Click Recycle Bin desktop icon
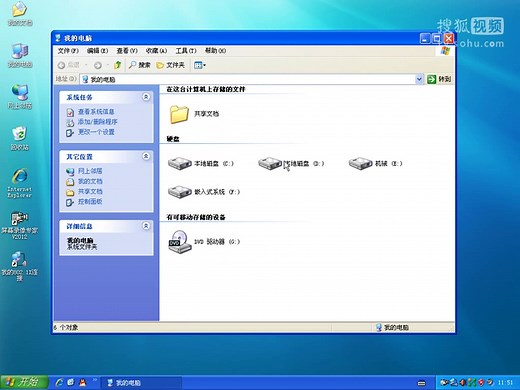 coord(20,138)
